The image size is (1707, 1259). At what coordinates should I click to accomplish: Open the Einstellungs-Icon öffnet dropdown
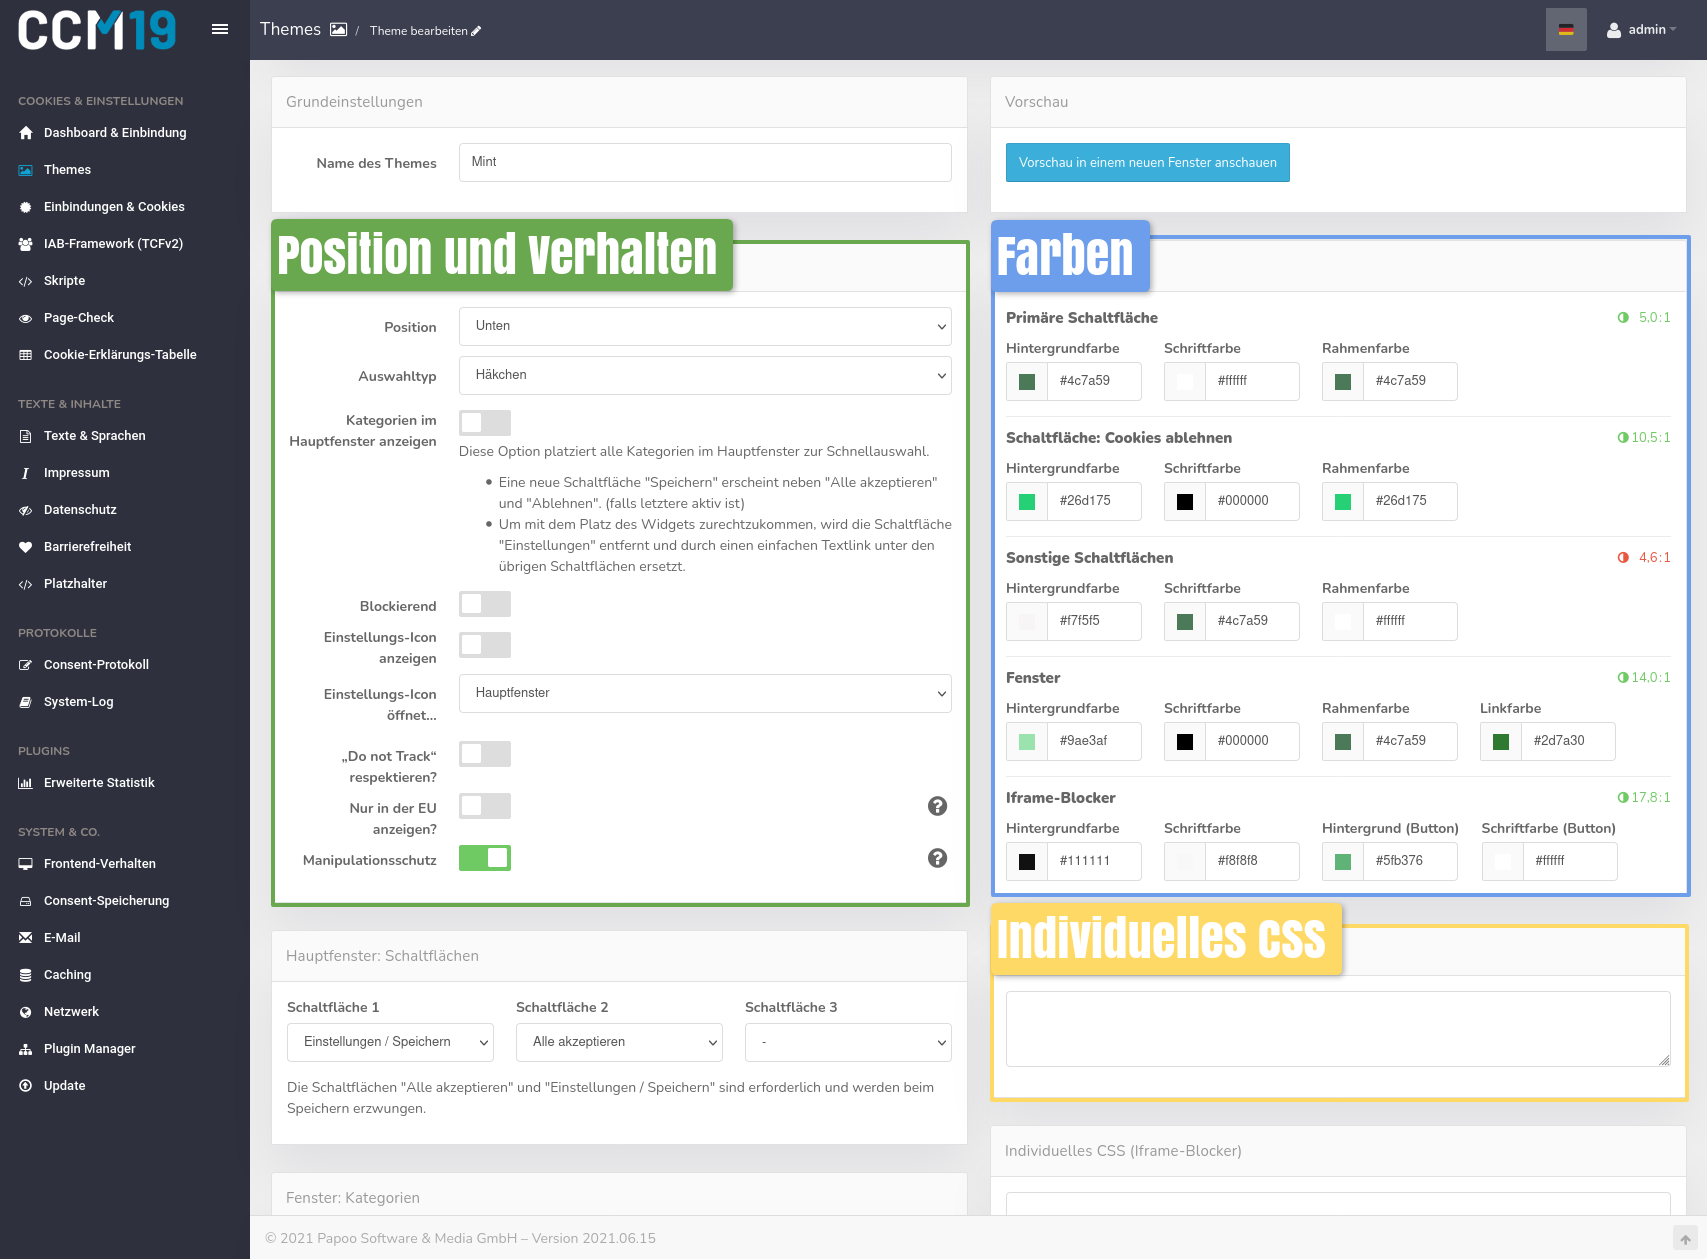(705, 693)
